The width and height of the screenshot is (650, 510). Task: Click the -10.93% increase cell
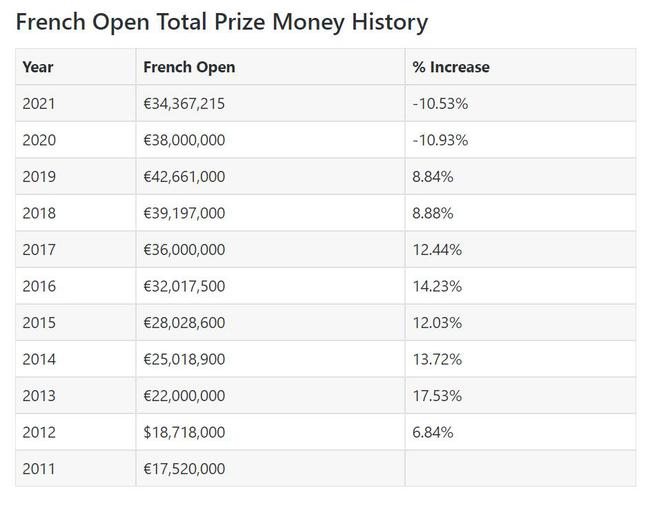(440, 140)
